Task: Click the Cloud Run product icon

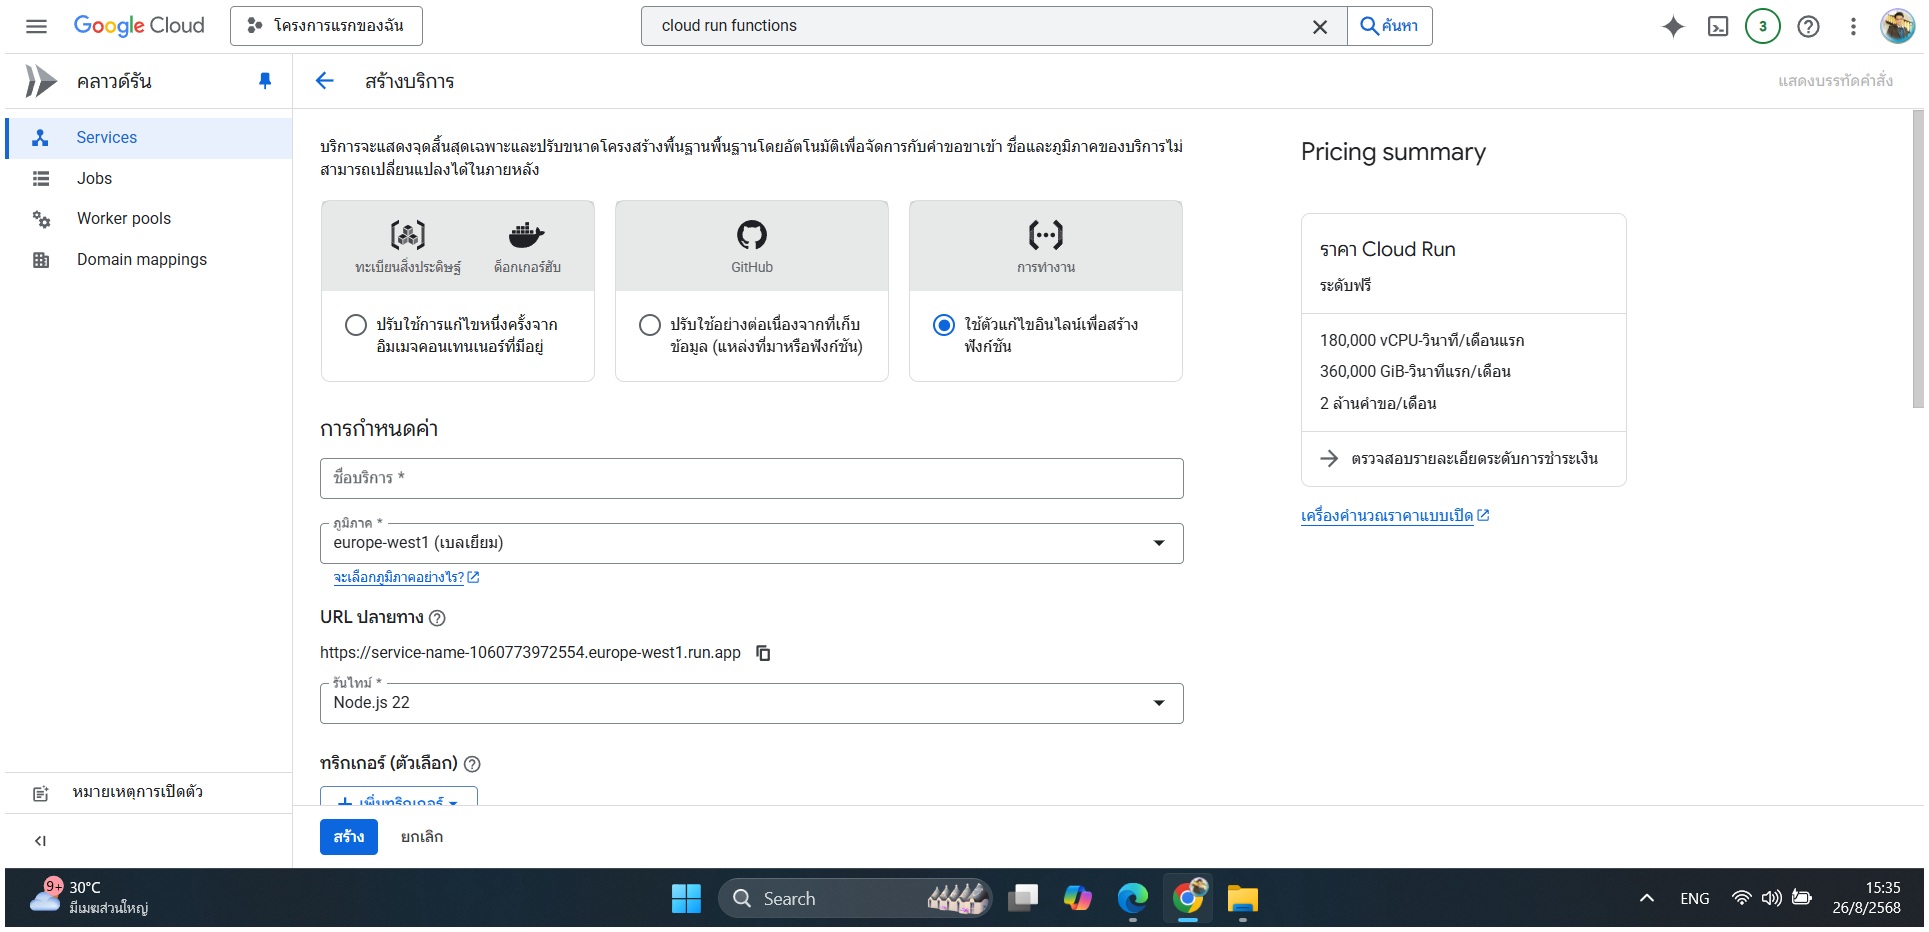Action: pyautogui.click(x=41, y=81)
